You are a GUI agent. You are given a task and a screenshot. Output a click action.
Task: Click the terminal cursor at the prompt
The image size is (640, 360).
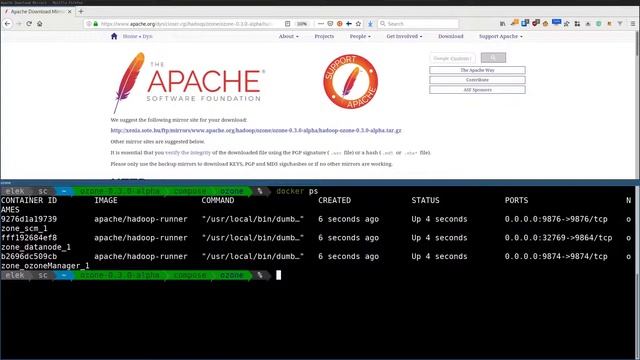coord(278,275)
